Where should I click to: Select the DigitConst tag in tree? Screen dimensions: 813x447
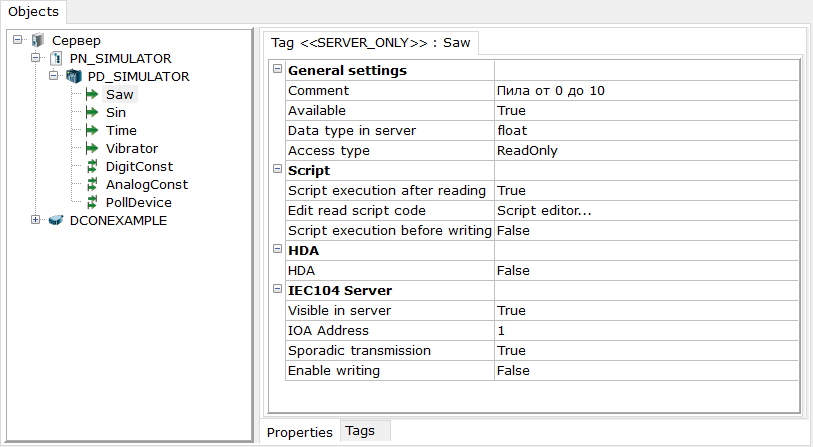pos(139,166)
